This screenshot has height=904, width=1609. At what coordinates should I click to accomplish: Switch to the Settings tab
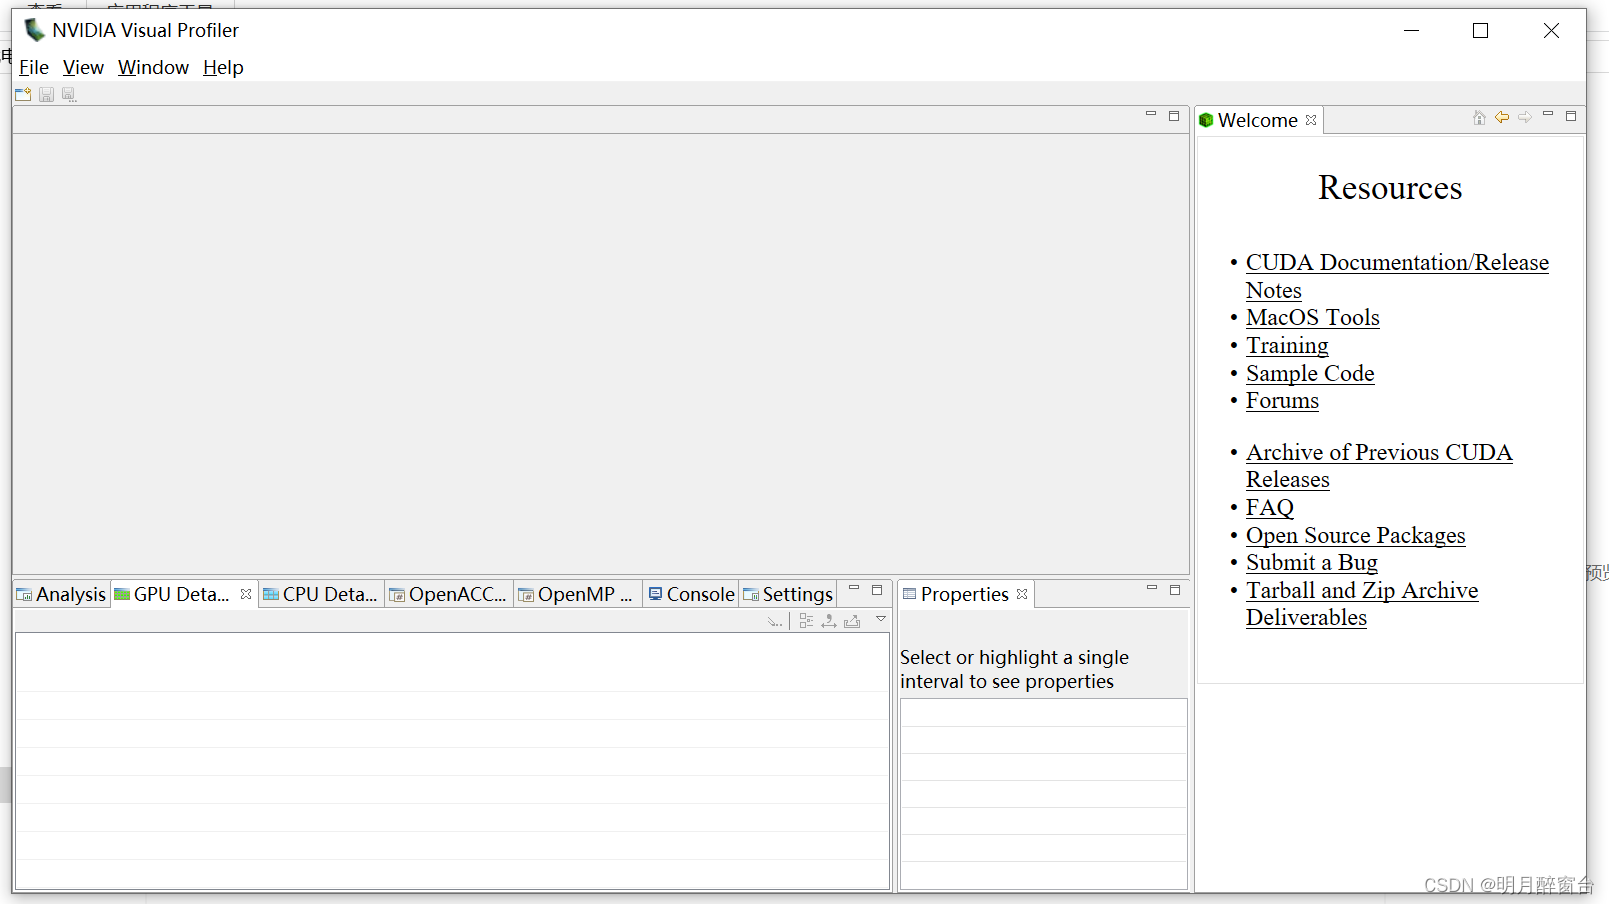[x=788, y=594]
